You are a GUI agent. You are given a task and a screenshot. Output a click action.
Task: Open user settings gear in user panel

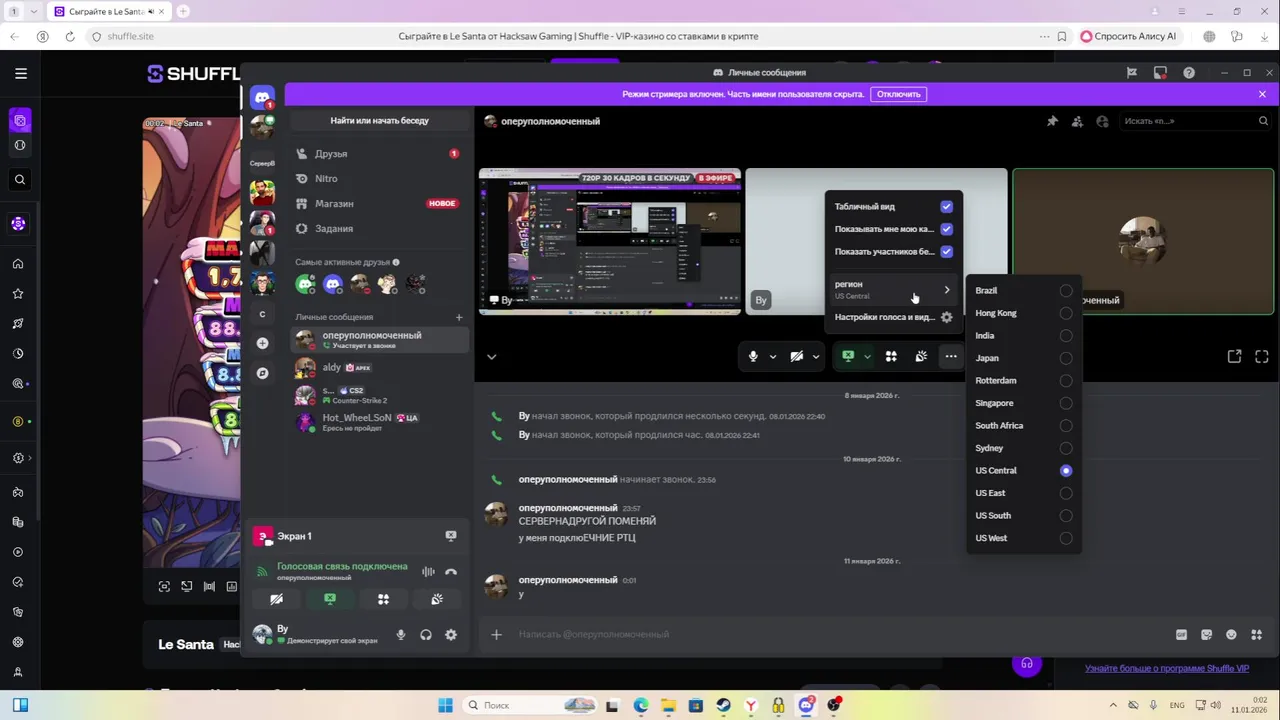[451, 635]
